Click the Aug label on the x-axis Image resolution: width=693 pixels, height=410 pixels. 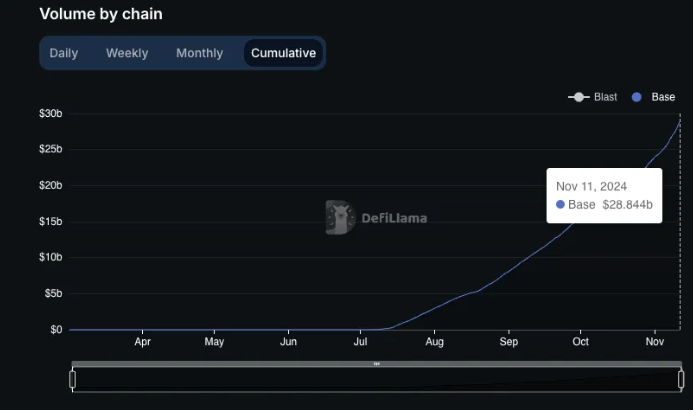click(x=433, y=341)
